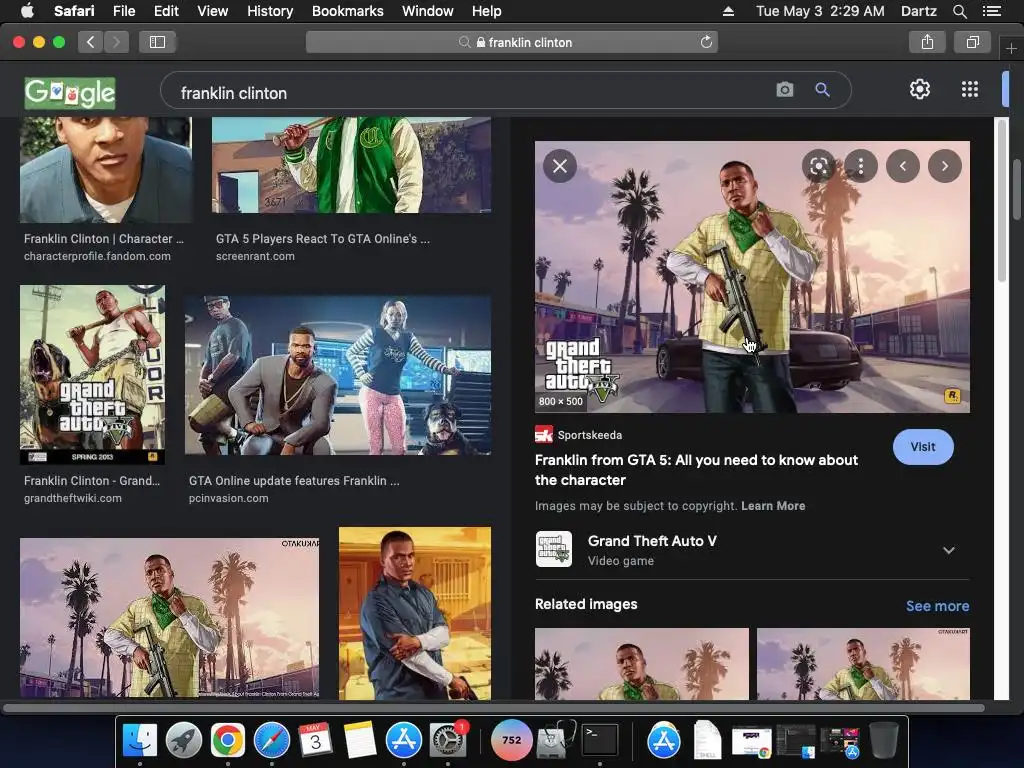Click the search query input field
1024x768 pixels.
tap(470, 93)
